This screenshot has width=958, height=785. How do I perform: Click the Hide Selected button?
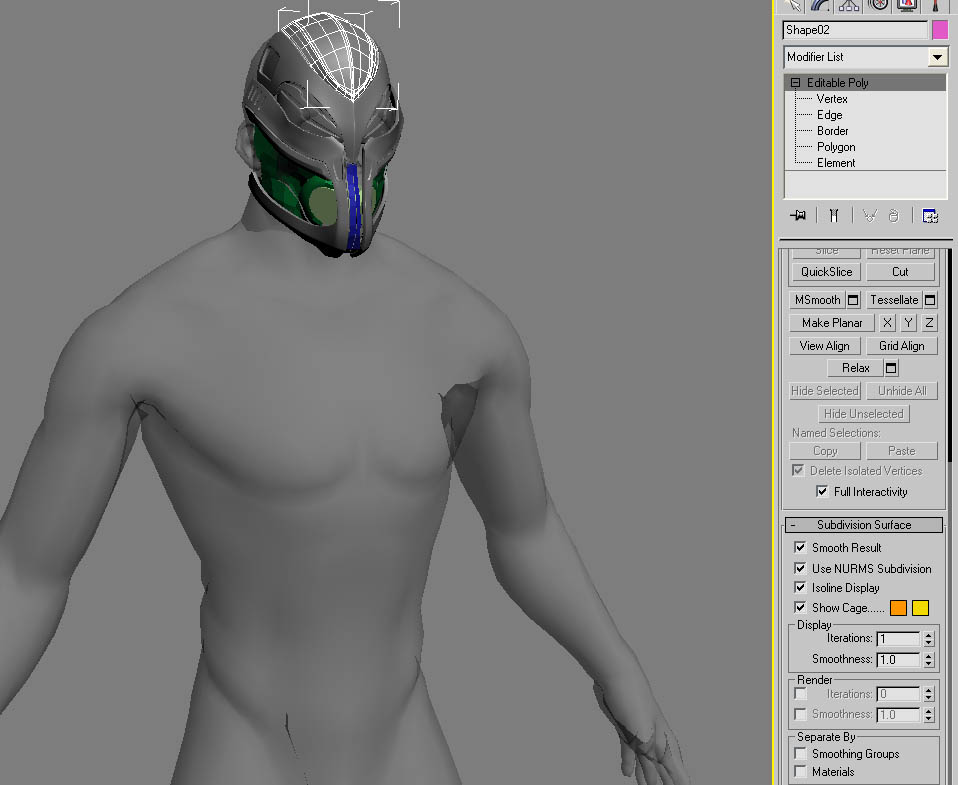coord(825,391)
